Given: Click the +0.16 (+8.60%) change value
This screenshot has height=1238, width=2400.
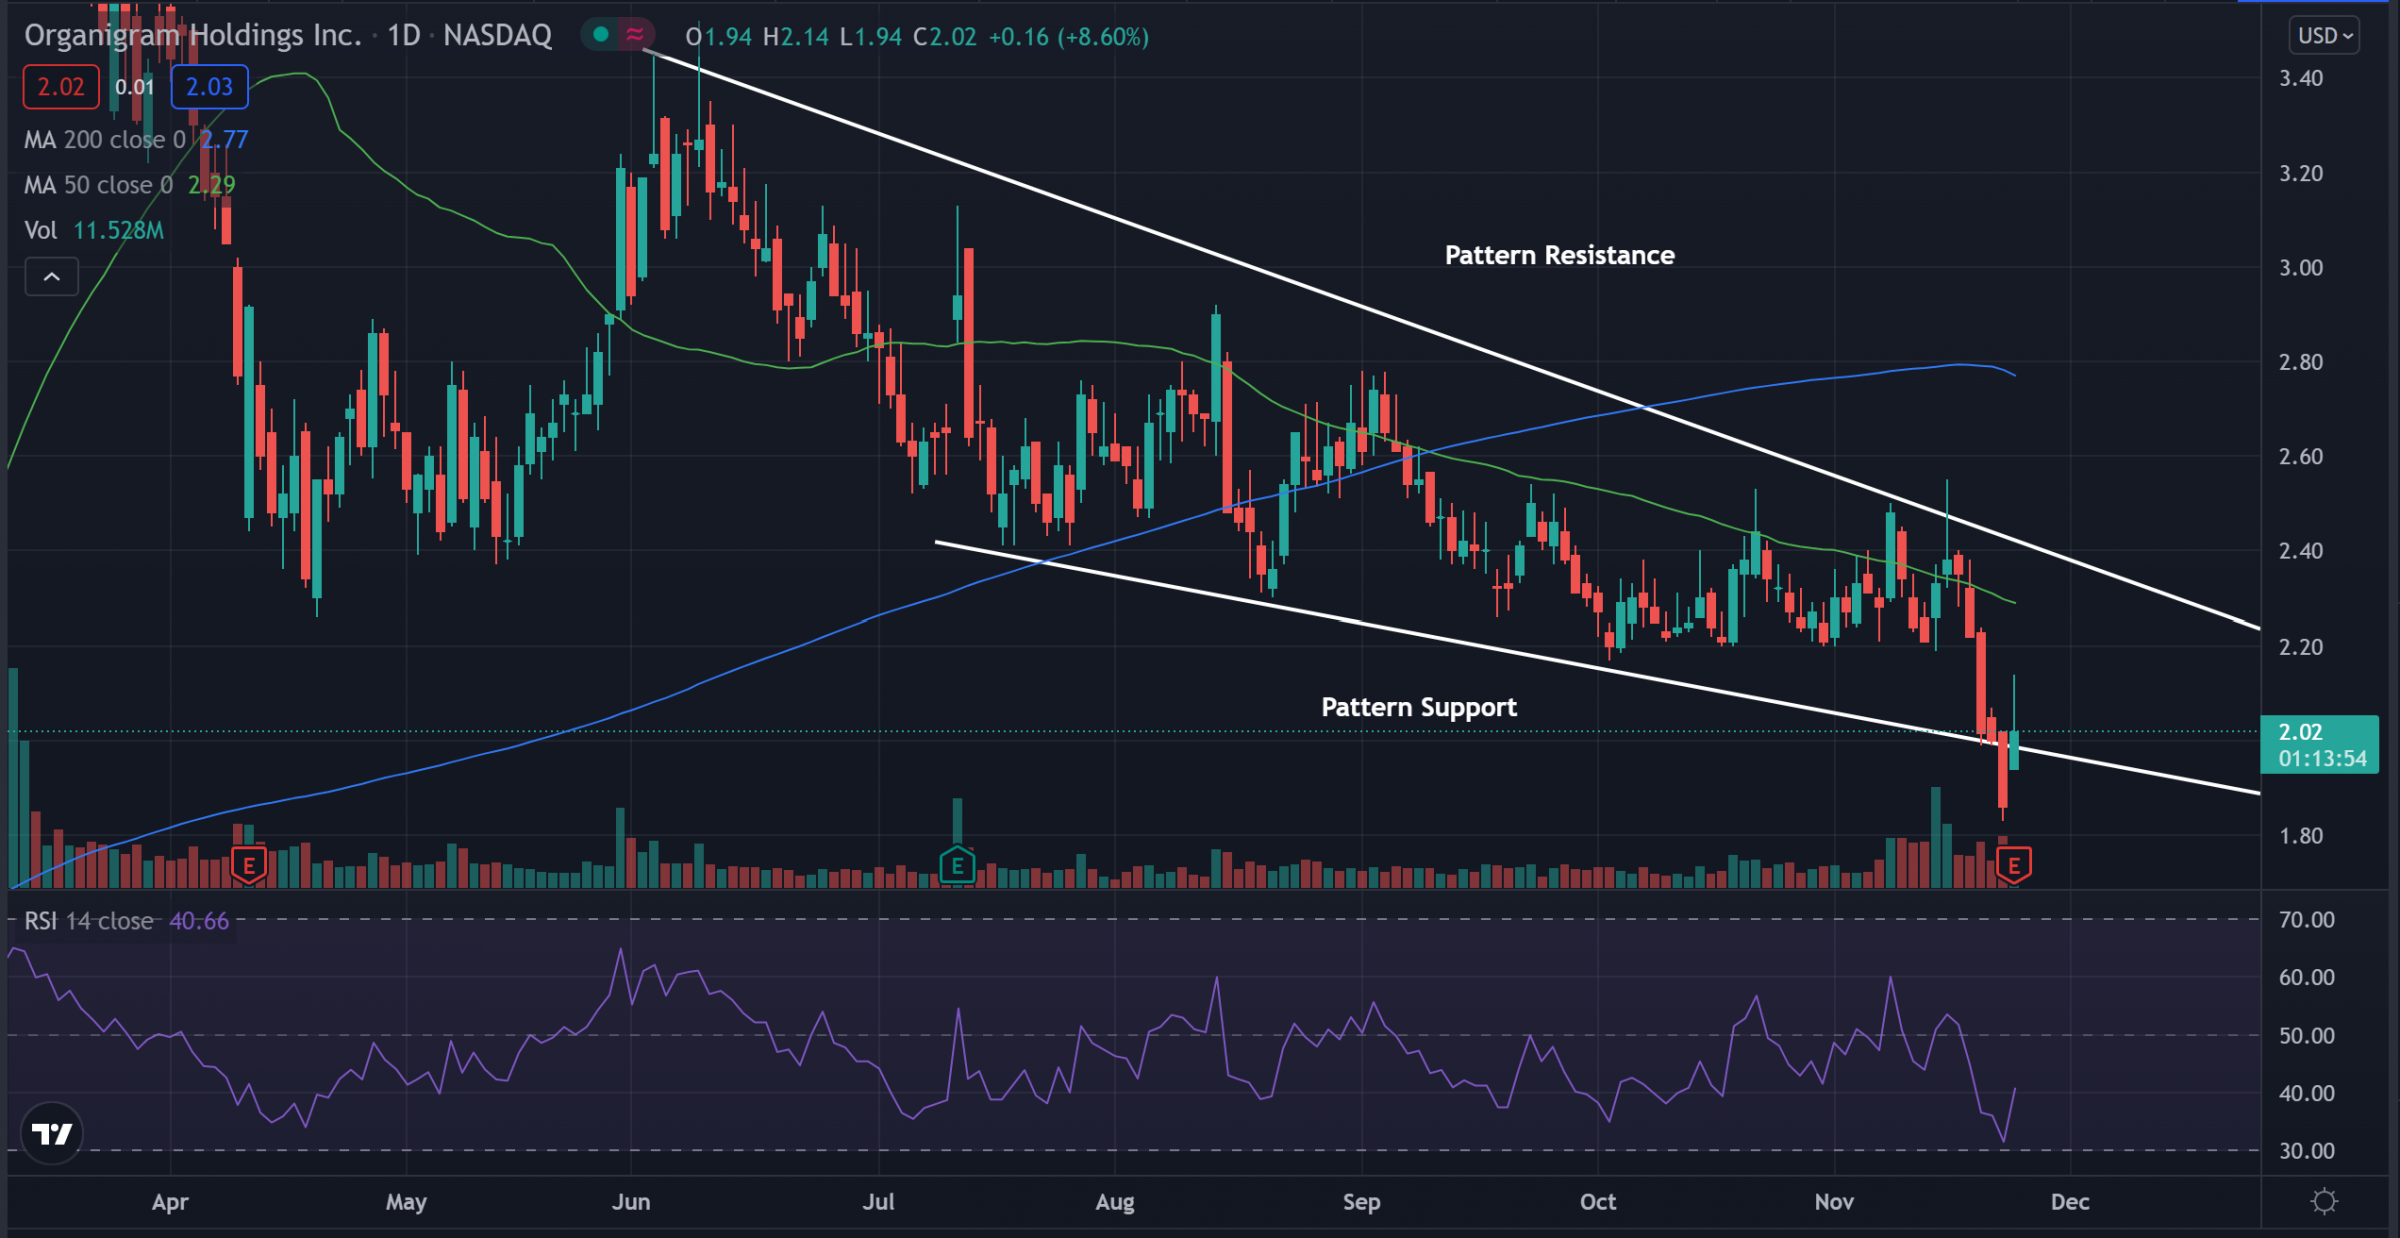Looking at the screenshot, I should (1068, 37).
